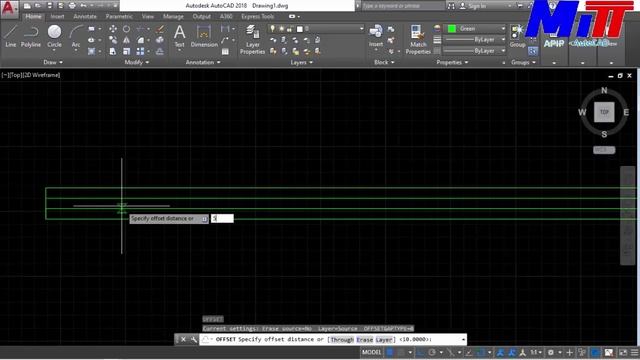This screenshot has width=640, height=360.
Task: Open Layer Properties manager
Action: click(x=253, y=39)
